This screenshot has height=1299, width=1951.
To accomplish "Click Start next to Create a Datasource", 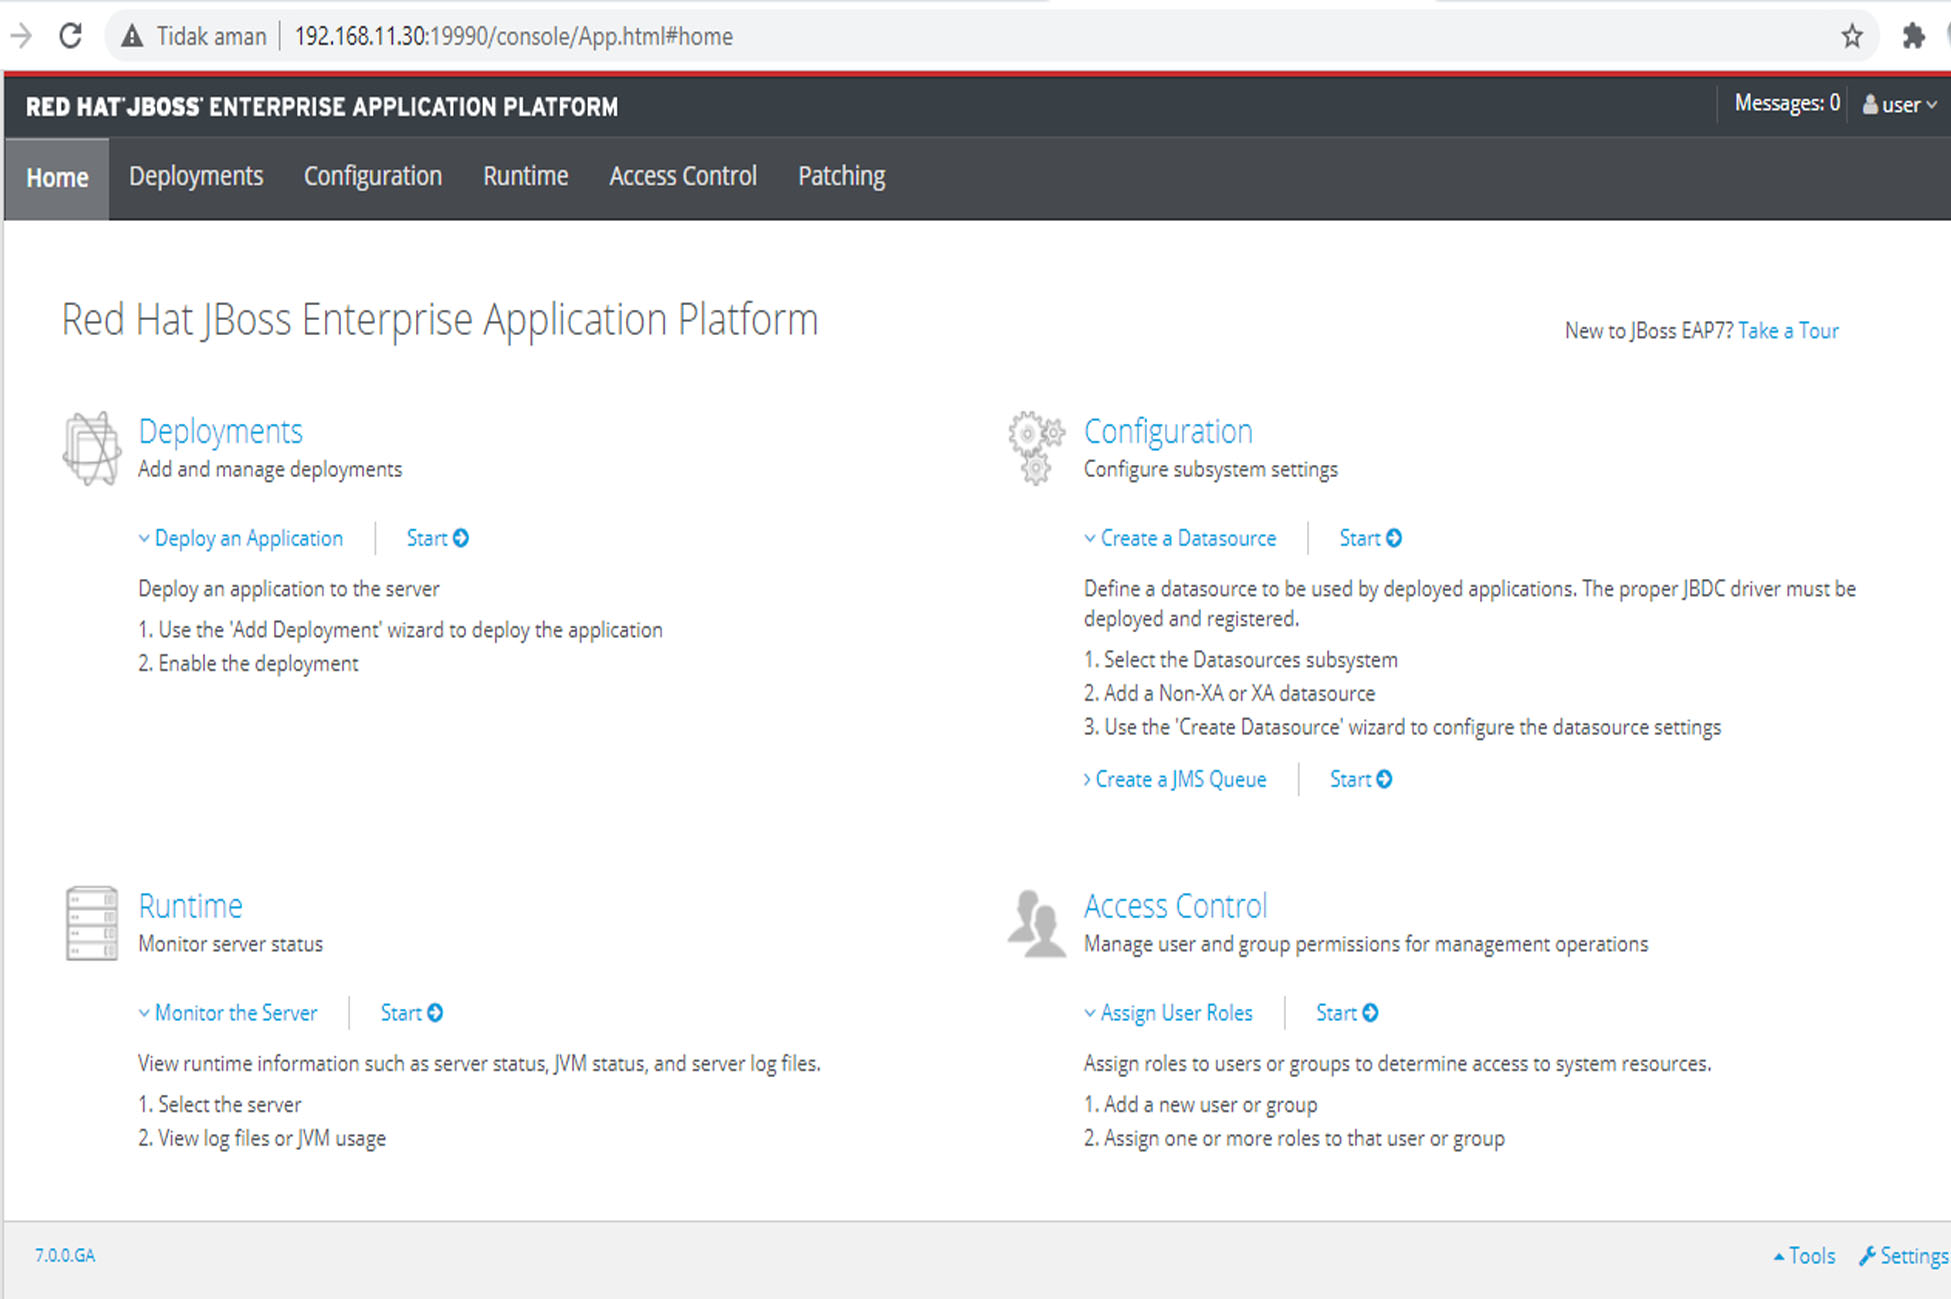I will pos(1370,538).
